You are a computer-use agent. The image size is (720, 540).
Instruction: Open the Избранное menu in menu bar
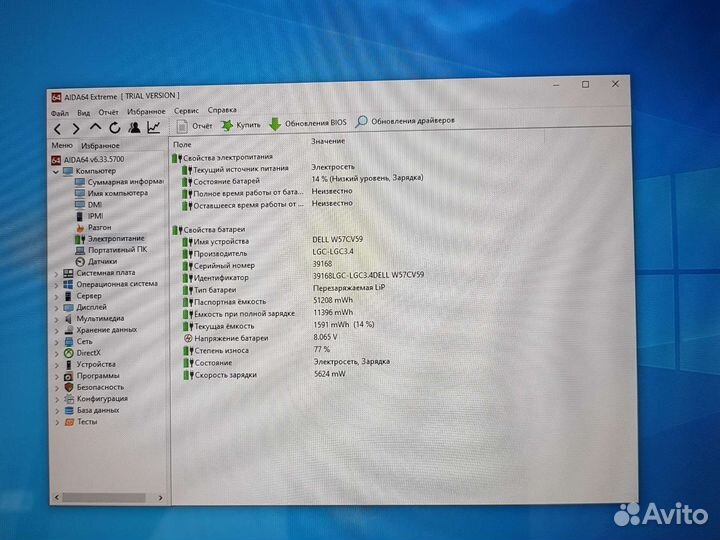(x=146, y=112)
